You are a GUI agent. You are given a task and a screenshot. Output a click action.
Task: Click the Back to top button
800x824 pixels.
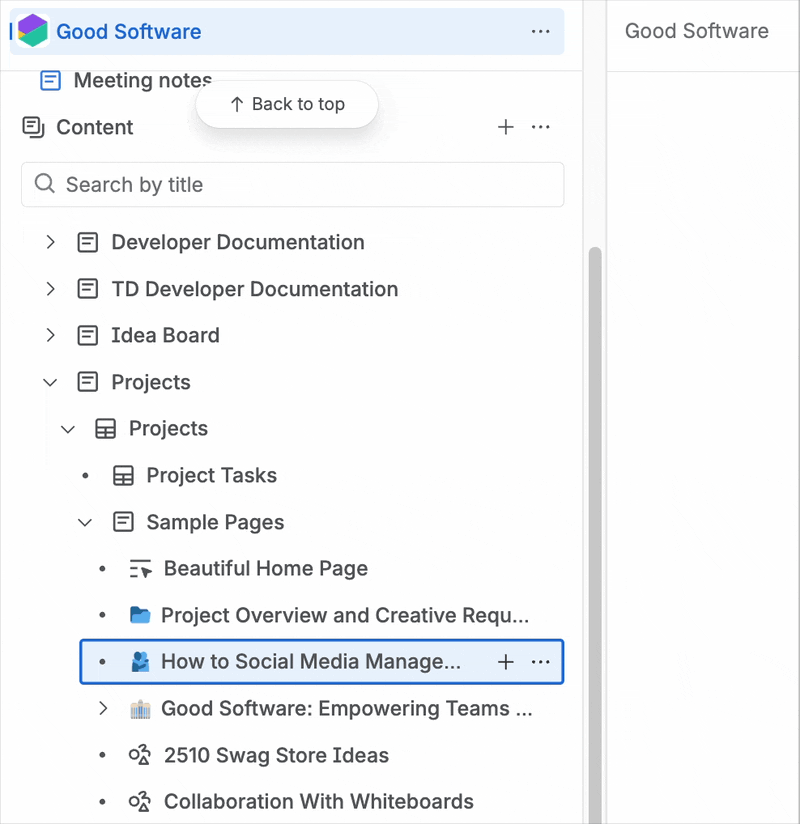click(x=286, y=103)
